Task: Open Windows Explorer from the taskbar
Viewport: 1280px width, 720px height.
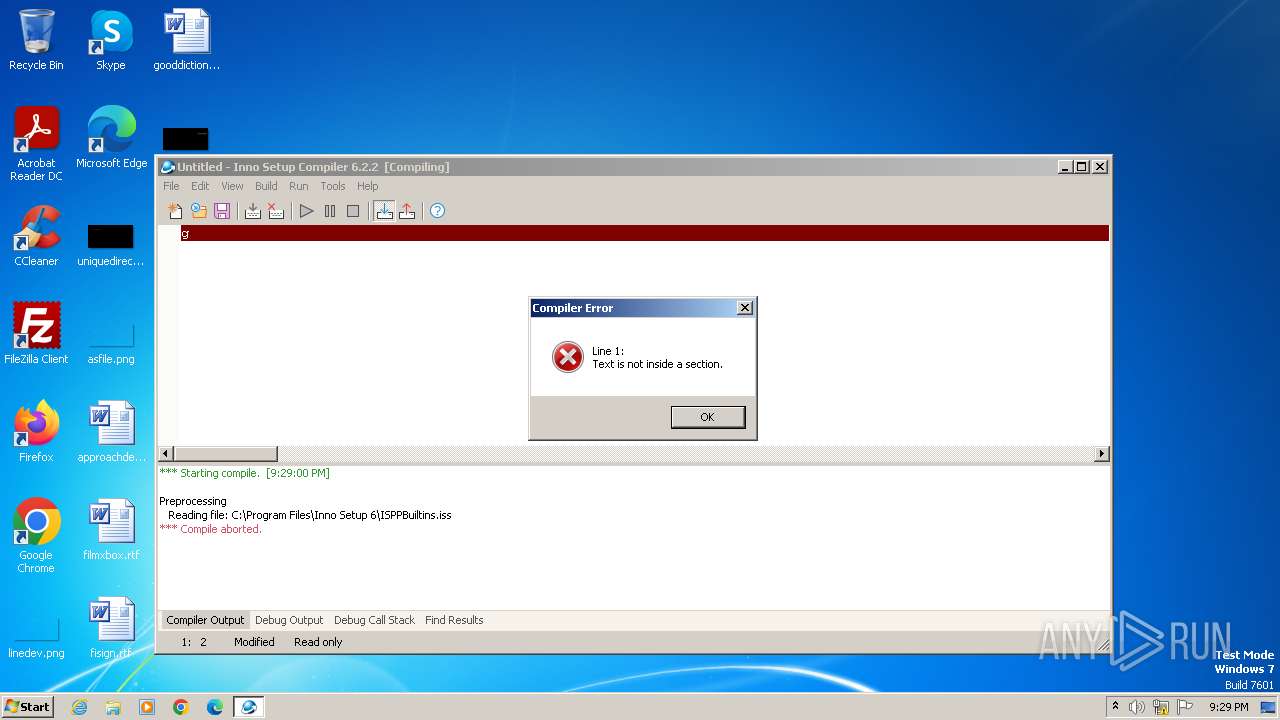Action: [113, 707]
